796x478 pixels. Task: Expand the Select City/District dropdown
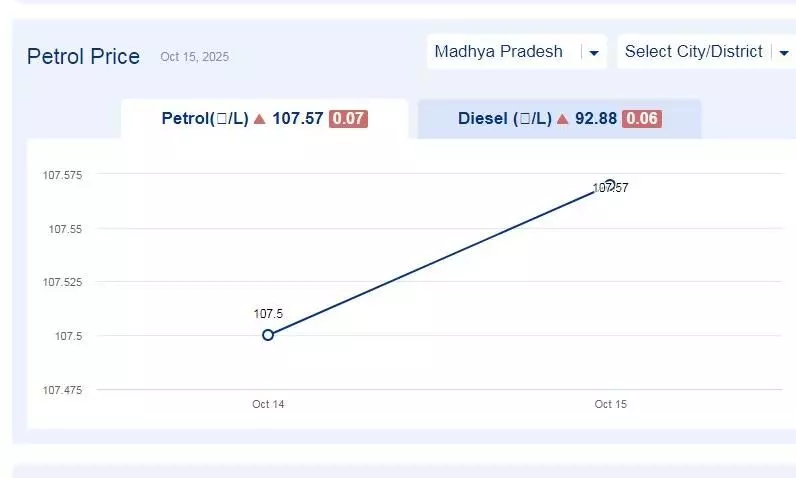[694, 52]
